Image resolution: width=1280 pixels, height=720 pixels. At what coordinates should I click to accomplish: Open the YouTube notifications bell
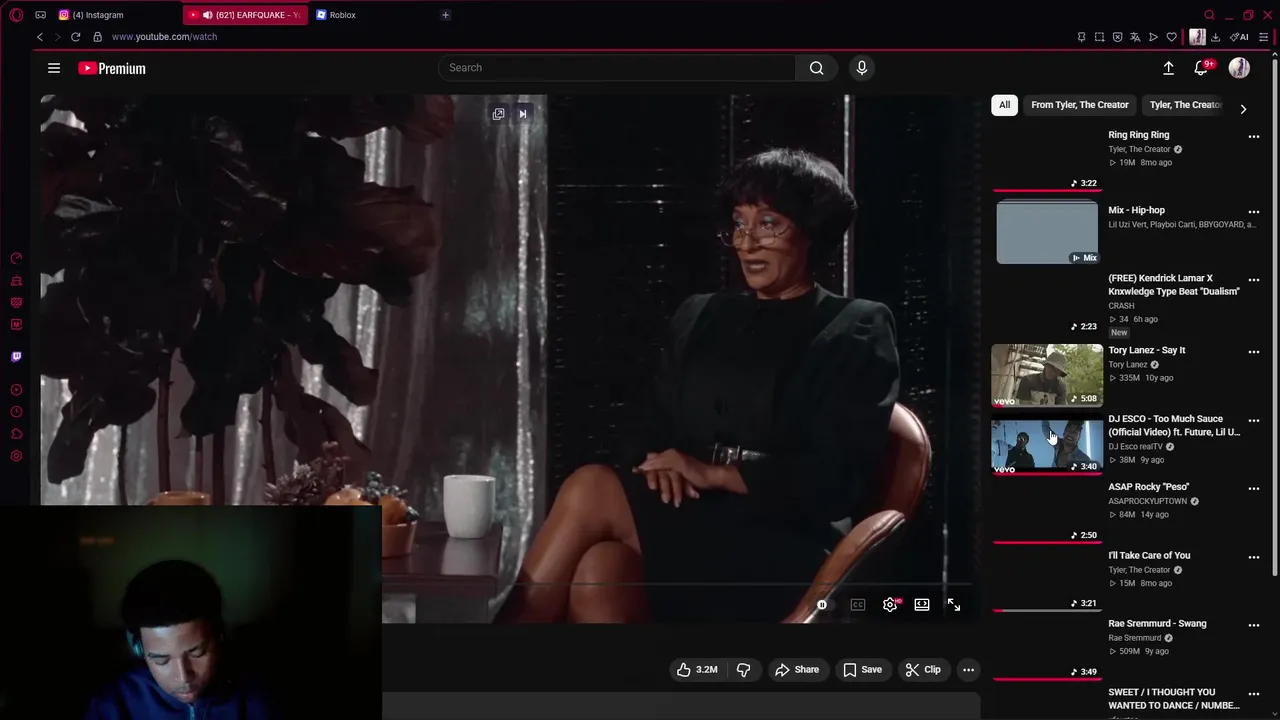[x=1202, y=68]
